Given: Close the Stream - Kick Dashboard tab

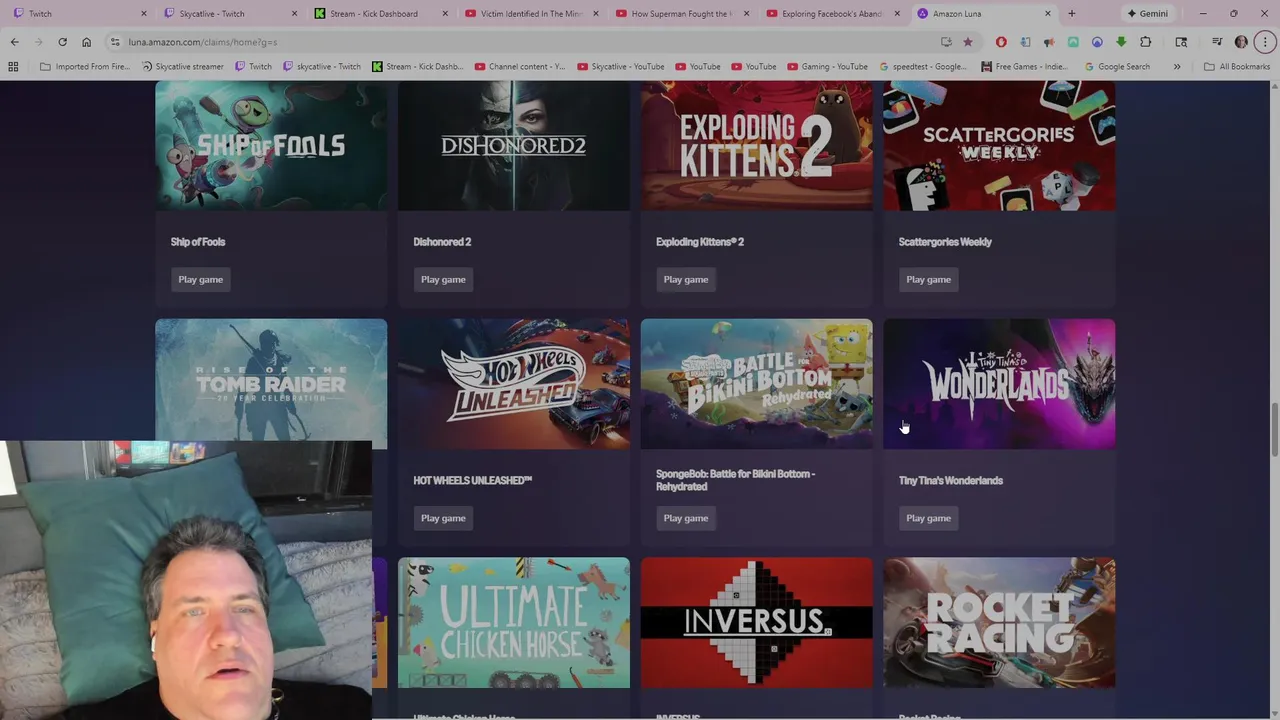Looking at the screenshot, I should coord(445,13).
